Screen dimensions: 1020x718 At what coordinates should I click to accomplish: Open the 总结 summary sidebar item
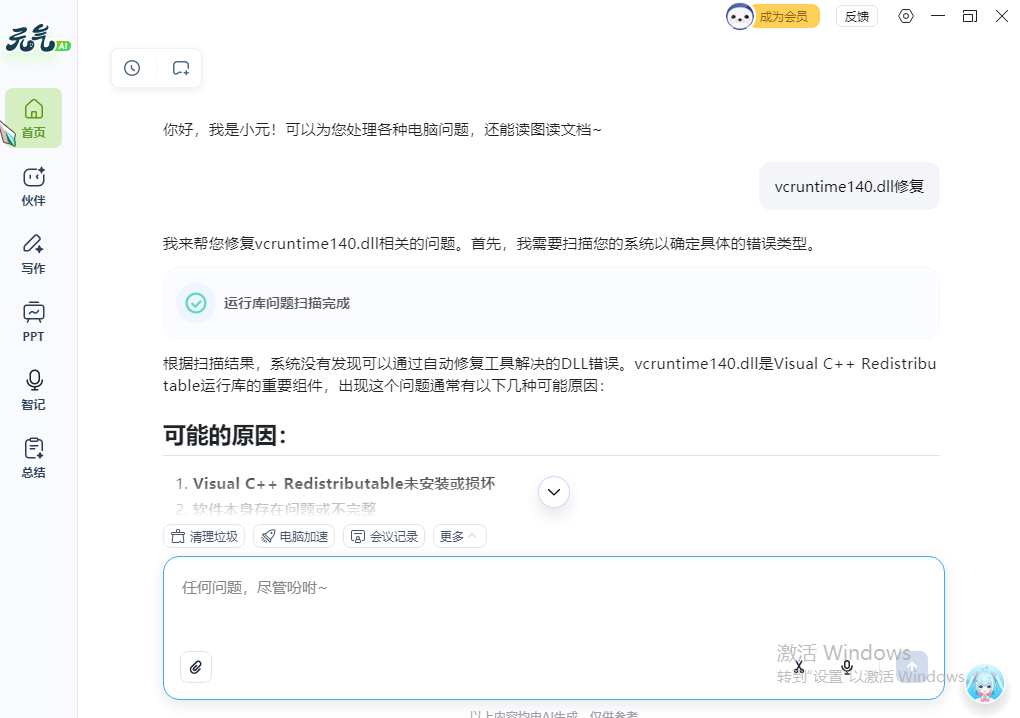[x=34, y=459]
